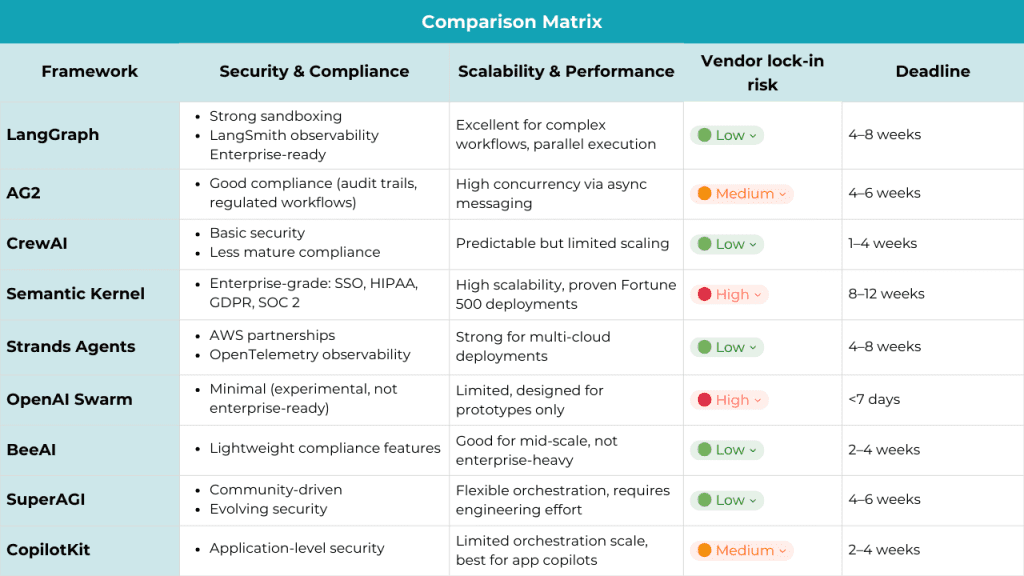Screen dimensions: 1024x576
Task: Select the Security & Compliance column header
Action: (x=314, y=71)
